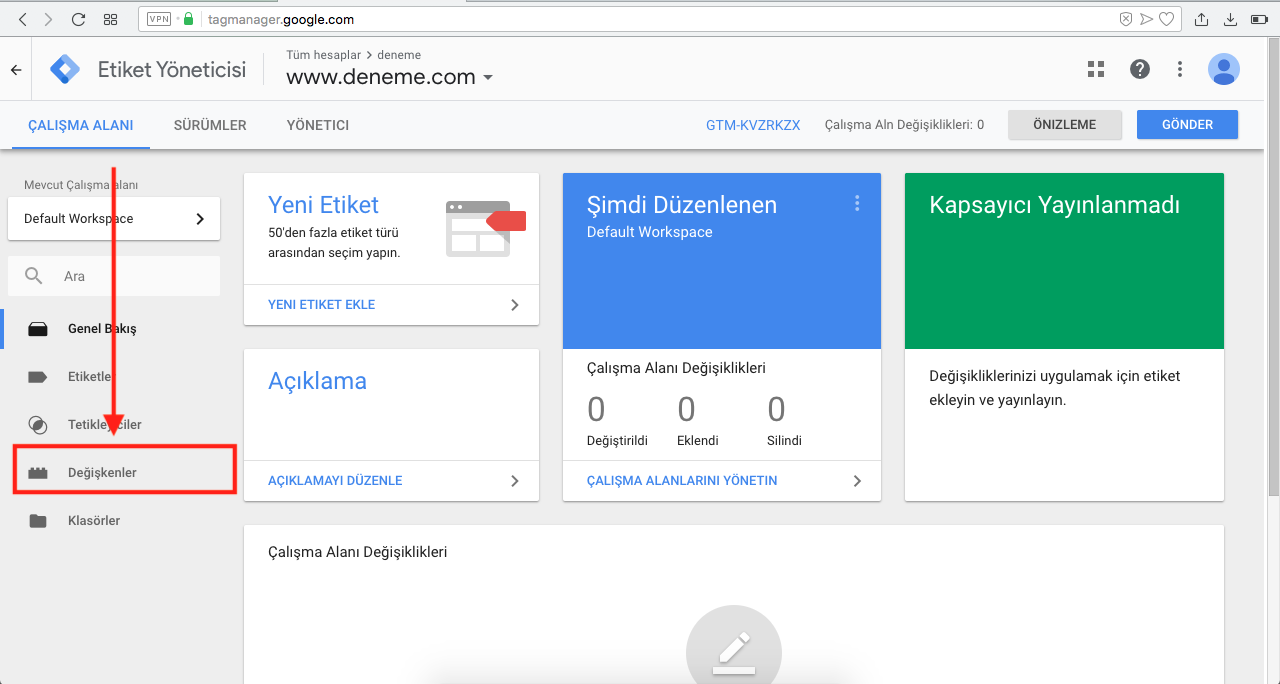Open the www.deneme.com container dropdown

tap(390, 77)
